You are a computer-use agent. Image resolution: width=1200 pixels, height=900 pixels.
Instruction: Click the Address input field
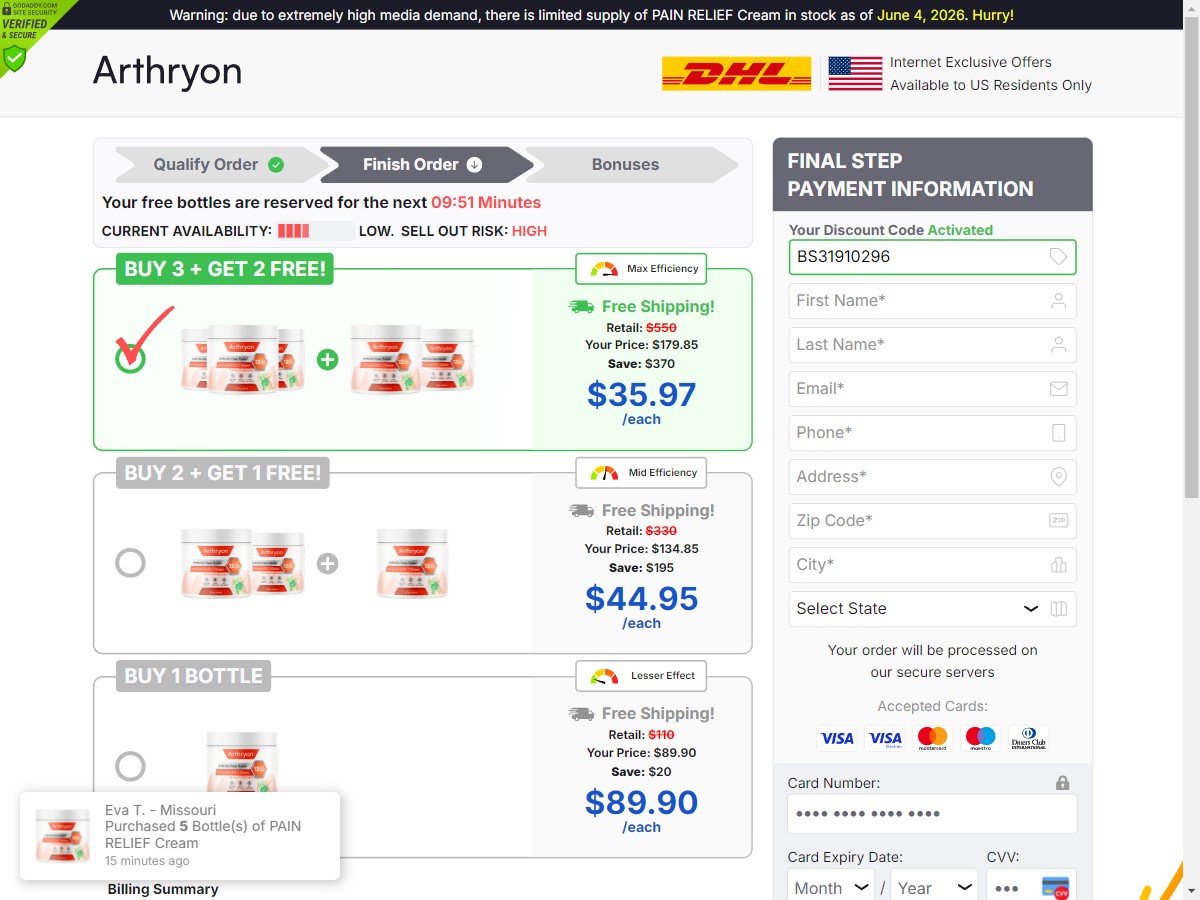point(932,477)
